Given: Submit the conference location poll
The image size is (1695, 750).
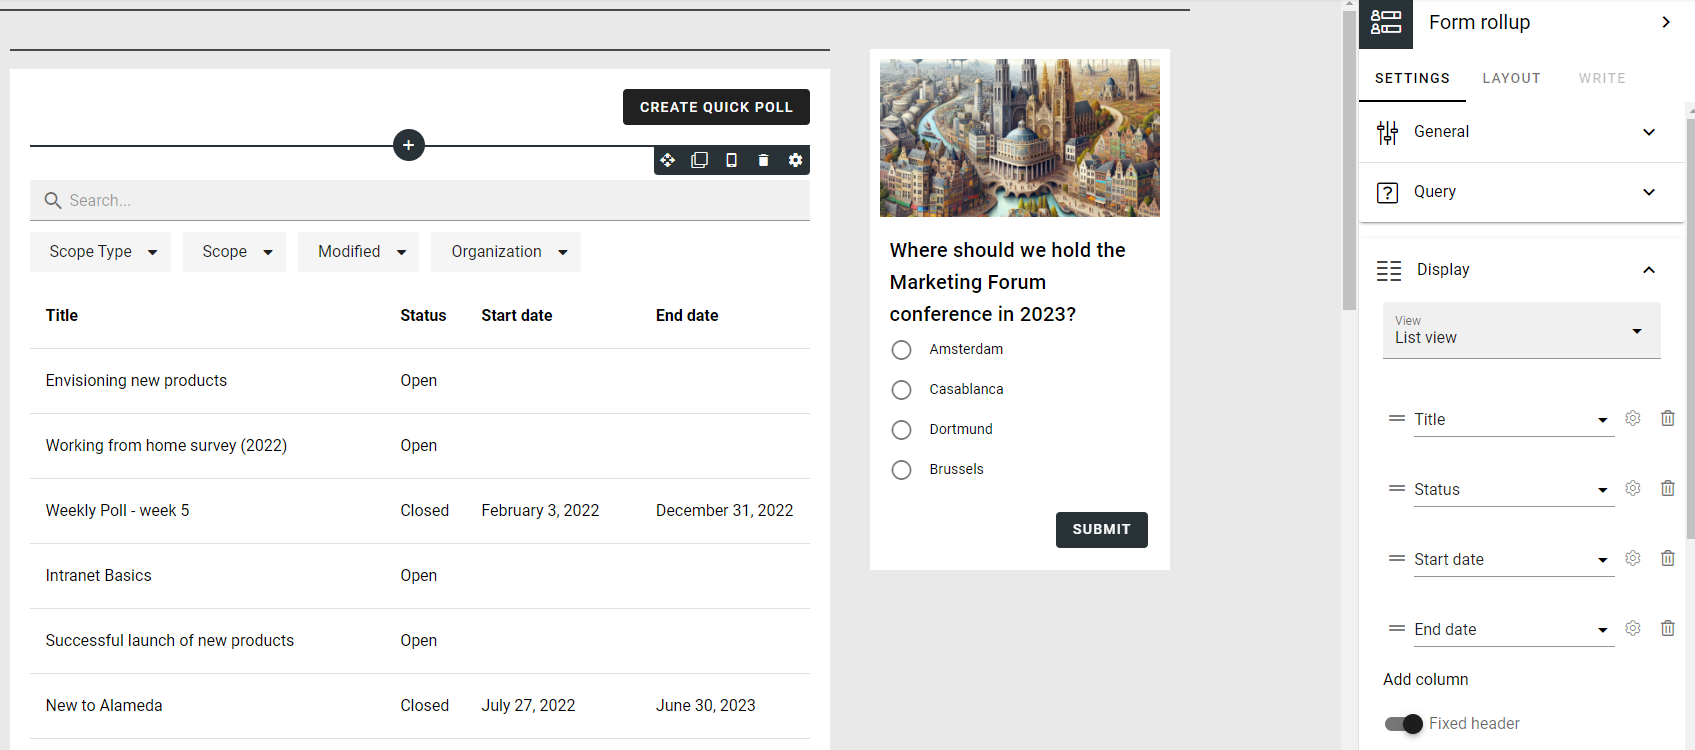Looking at the screenshot, I should click(x=1101, y=530).
